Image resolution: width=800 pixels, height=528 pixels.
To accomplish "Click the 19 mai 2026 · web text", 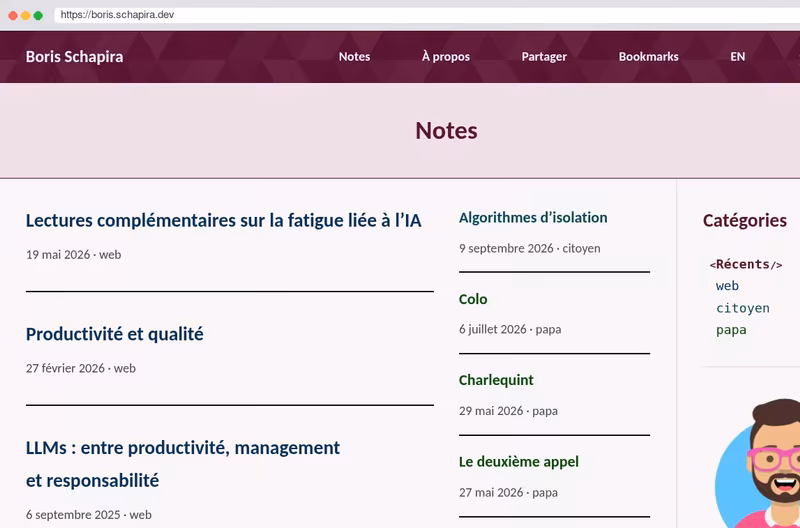I will point(73,255).
